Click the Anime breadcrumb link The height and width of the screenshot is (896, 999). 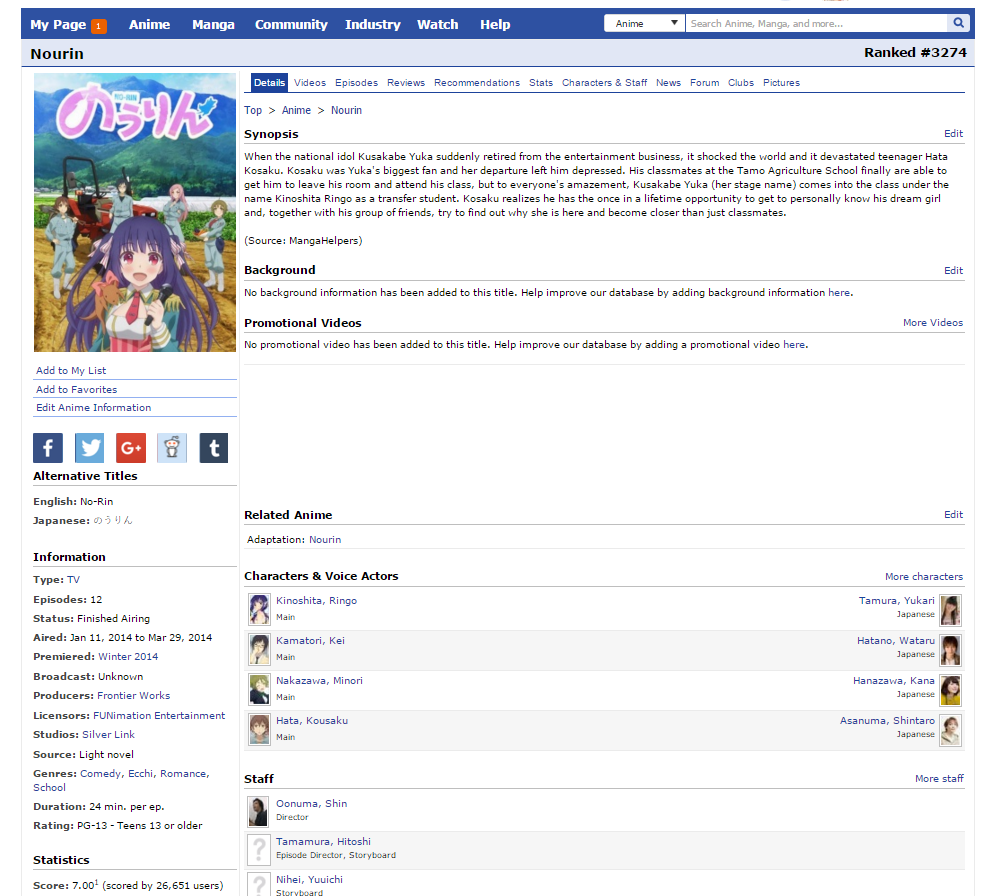coord(296,110)
